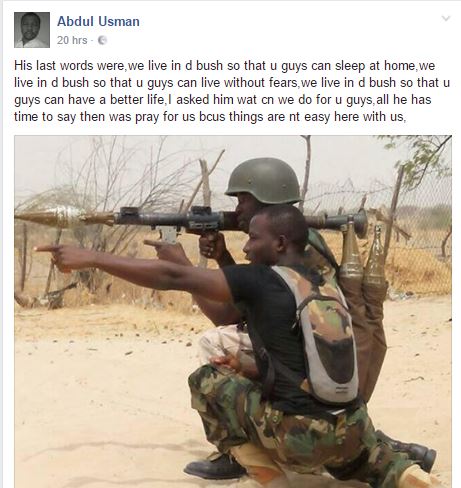This screenshot has height=488, width=461.
Task: Open Abdul Usman's profile picture
Action: tap(32, 30)
